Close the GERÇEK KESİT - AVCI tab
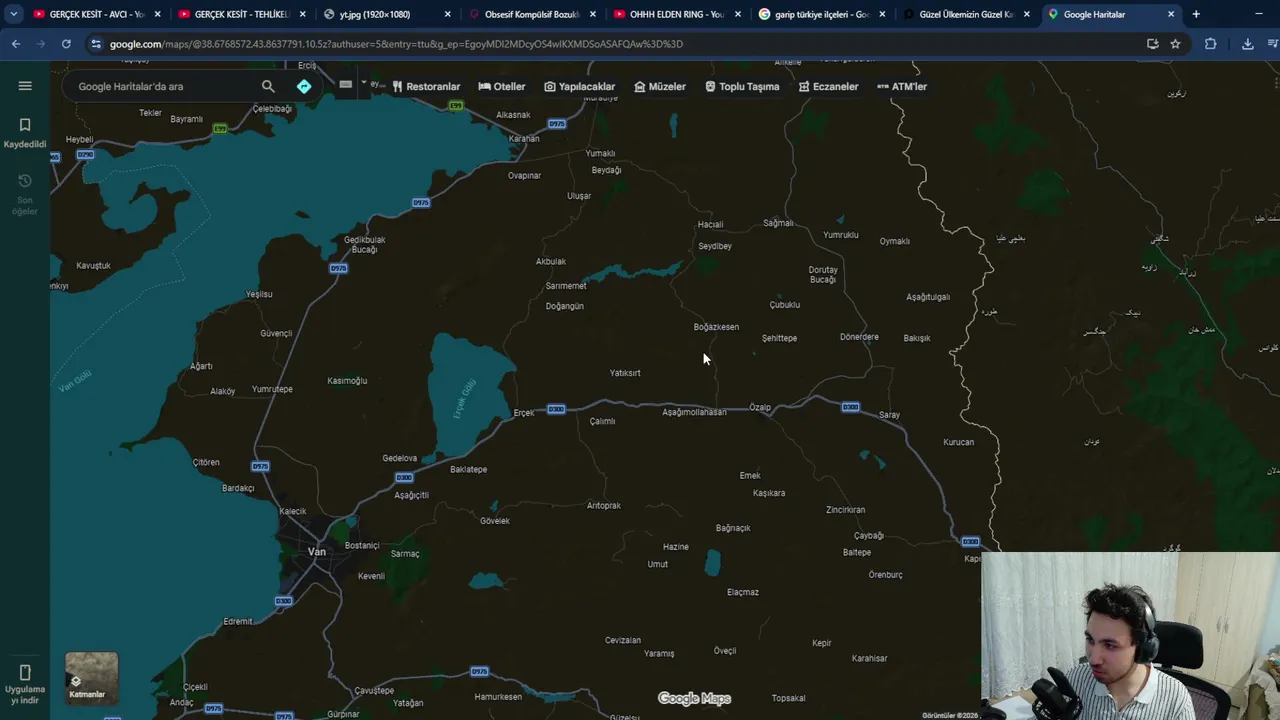The image size is (1280, 720). pyautogui.click(x=157, y=14)
